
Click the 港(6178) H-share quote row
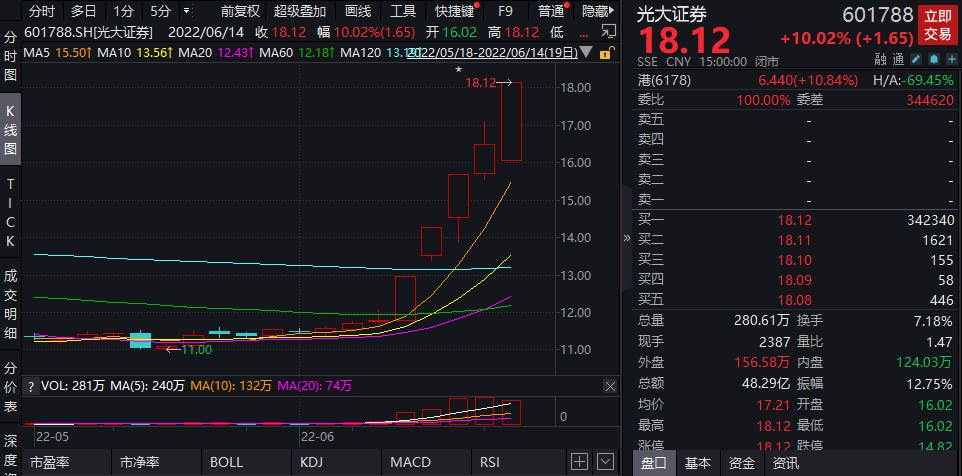[795, 80]
